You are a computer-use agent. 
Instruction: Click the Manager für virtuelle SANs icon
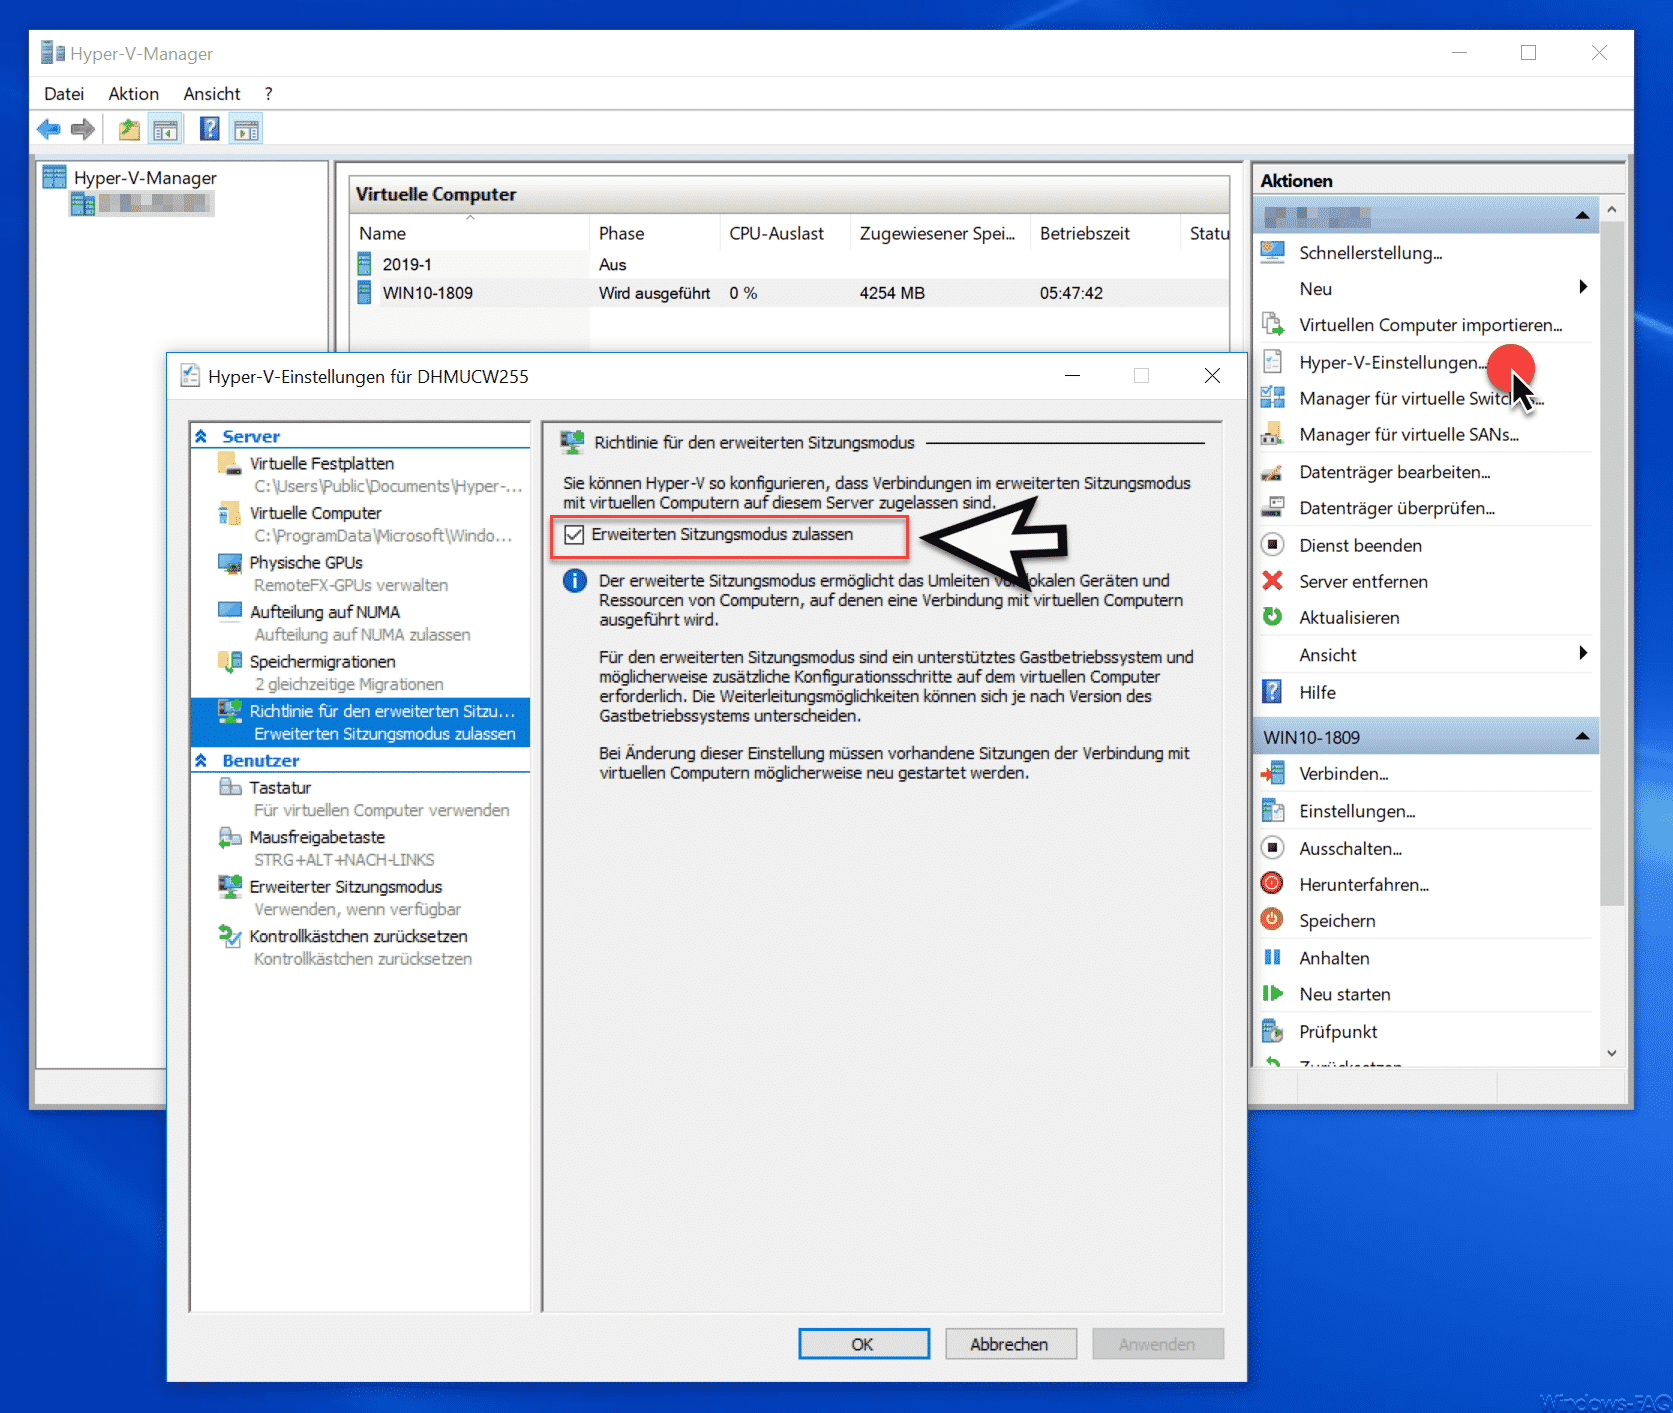[x=1273, y=434]
